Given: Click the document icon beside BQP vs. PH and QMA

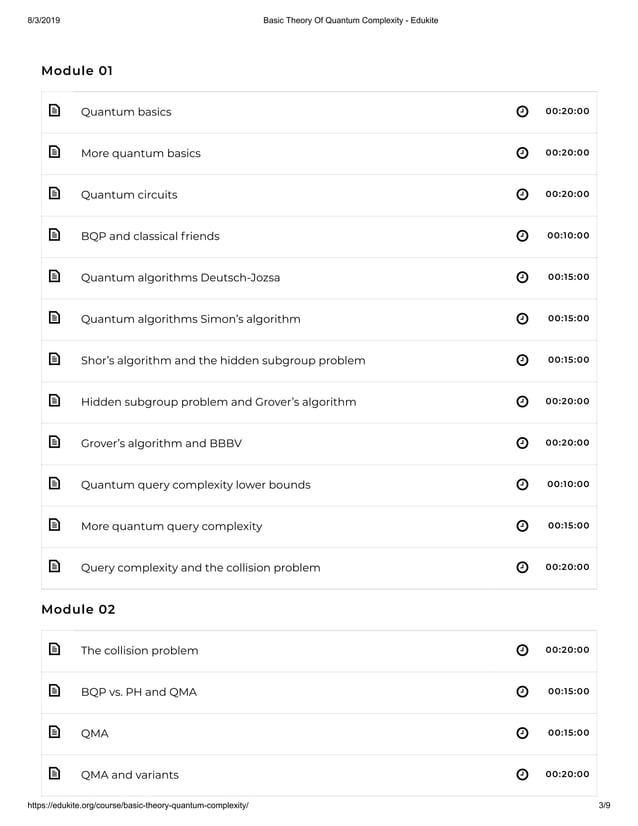Looking at the screenshot, I should (55, 692).
